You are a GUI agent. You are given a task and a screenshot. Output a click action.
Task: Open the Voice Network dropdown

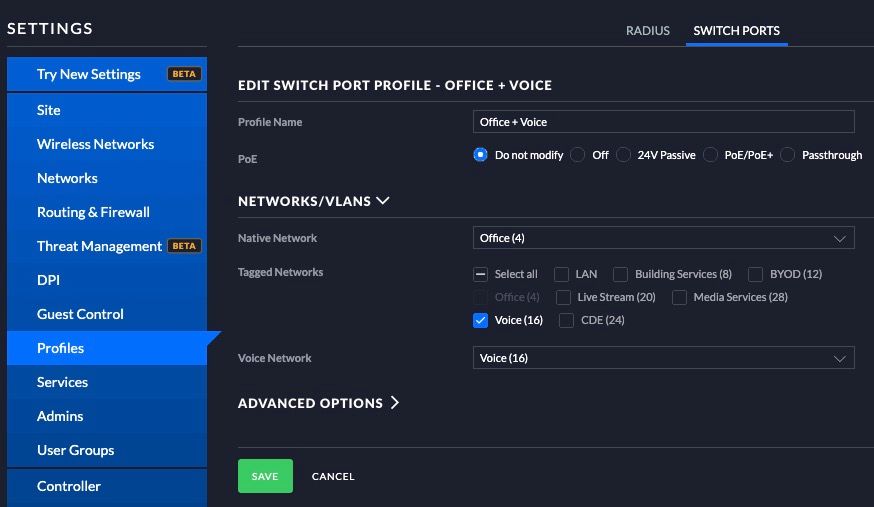click(663, 358)
